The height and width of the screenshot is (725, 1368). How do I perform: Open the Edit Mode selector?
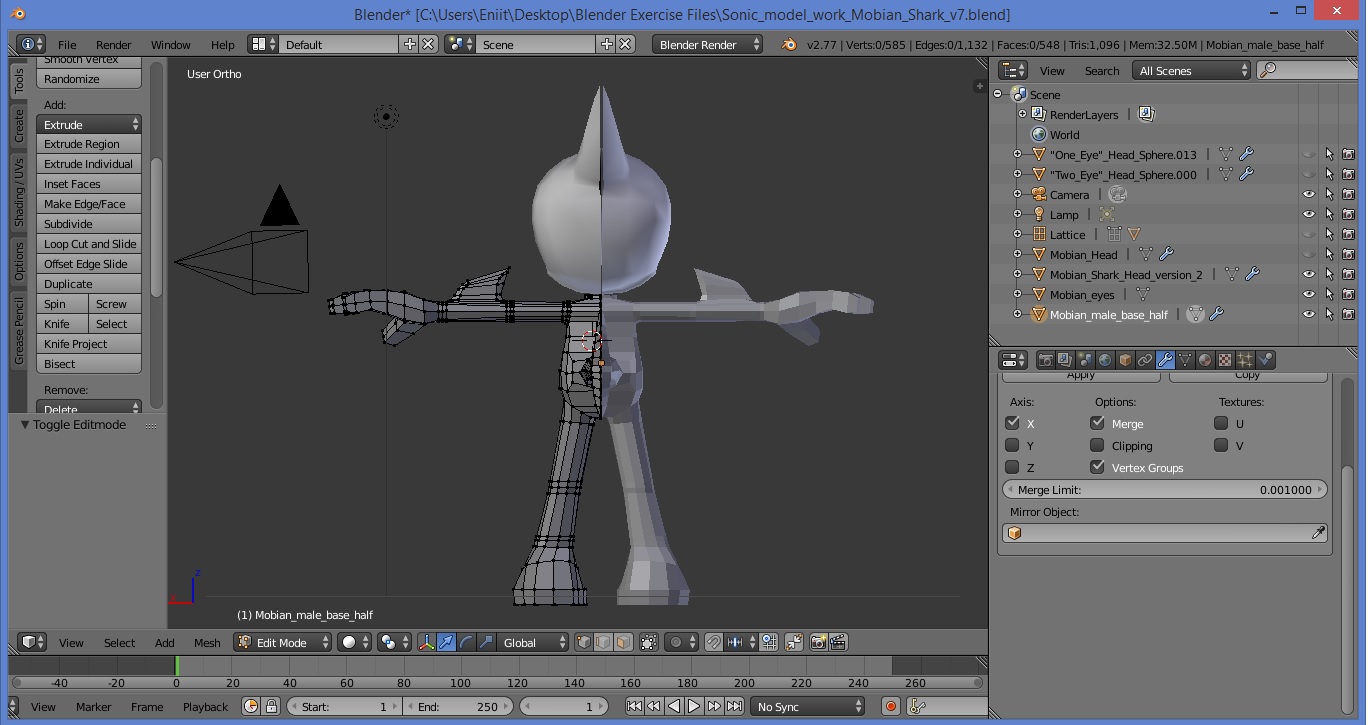click(281, 643)
